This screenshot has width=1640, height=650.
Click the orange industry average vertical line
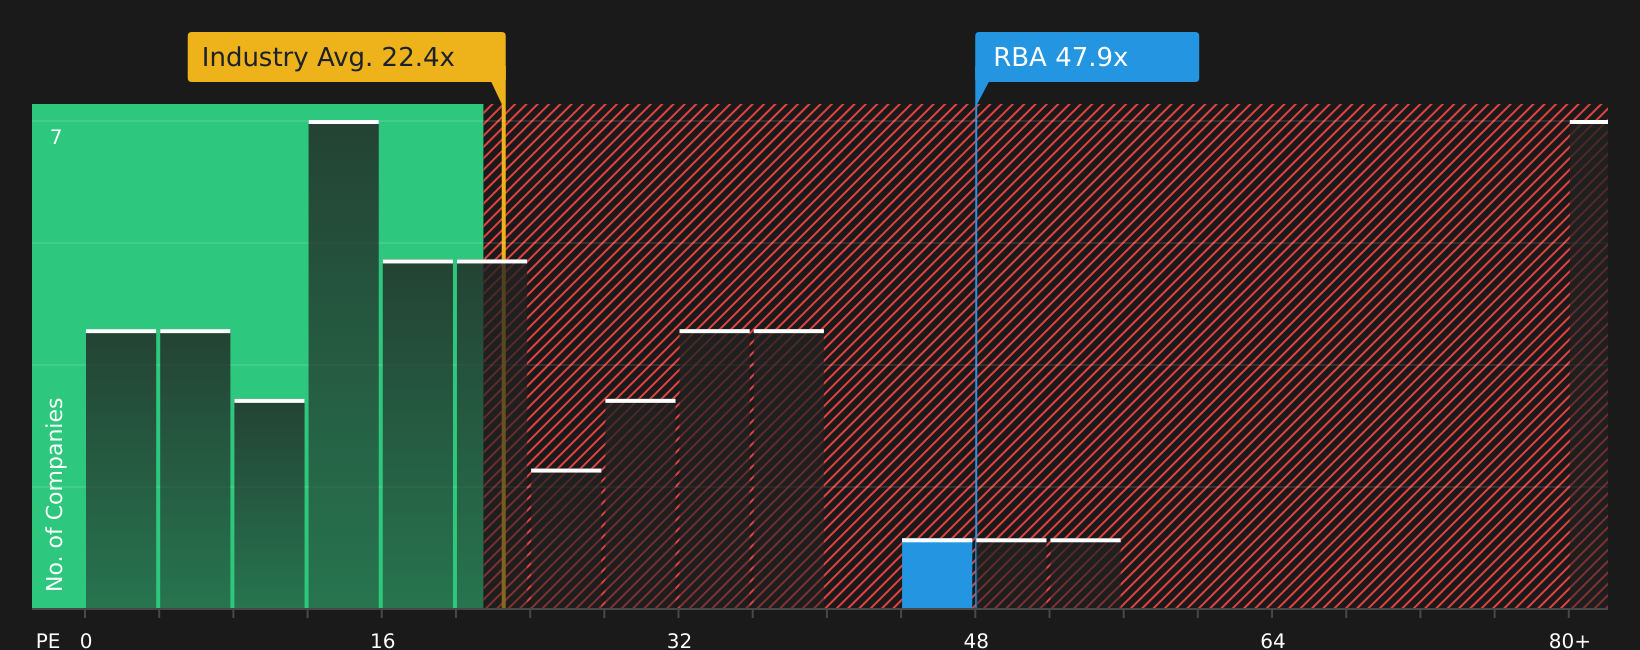[503, 345]
